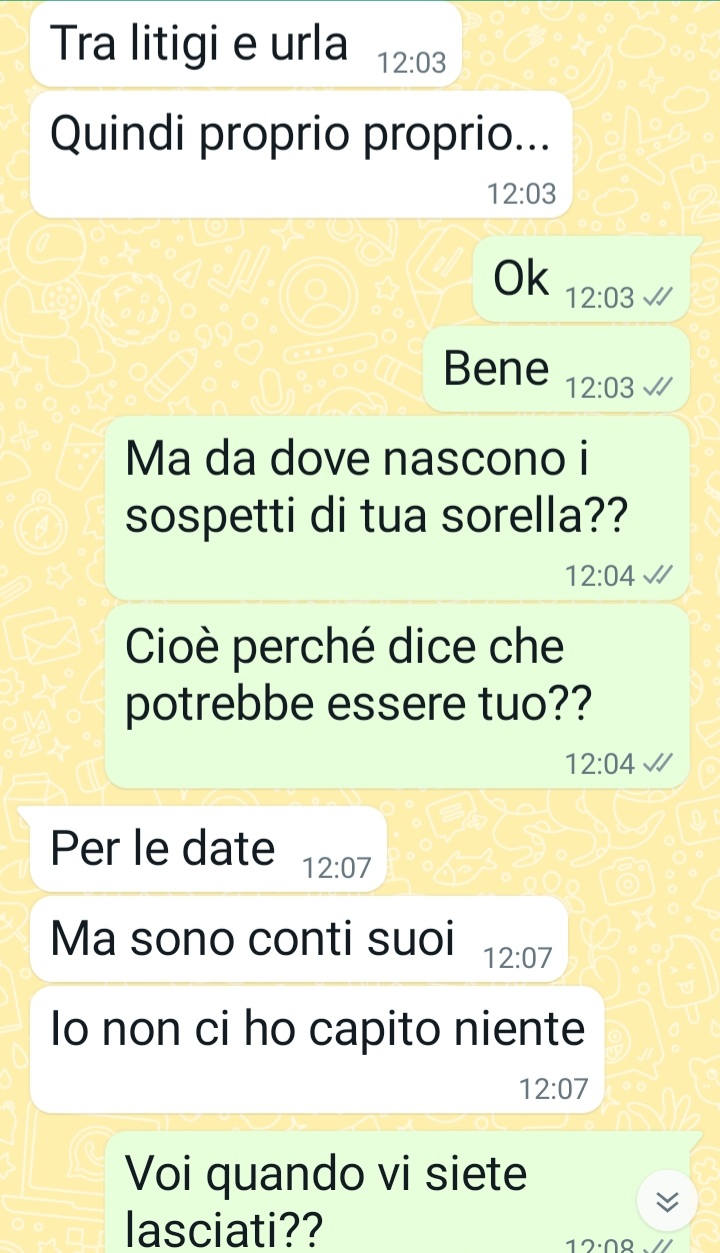Screen dimensions: 720x1253
Task: Tap the 12:07 timestamp beside 'Ma sono conti suoi'
Action: point(517,958)
